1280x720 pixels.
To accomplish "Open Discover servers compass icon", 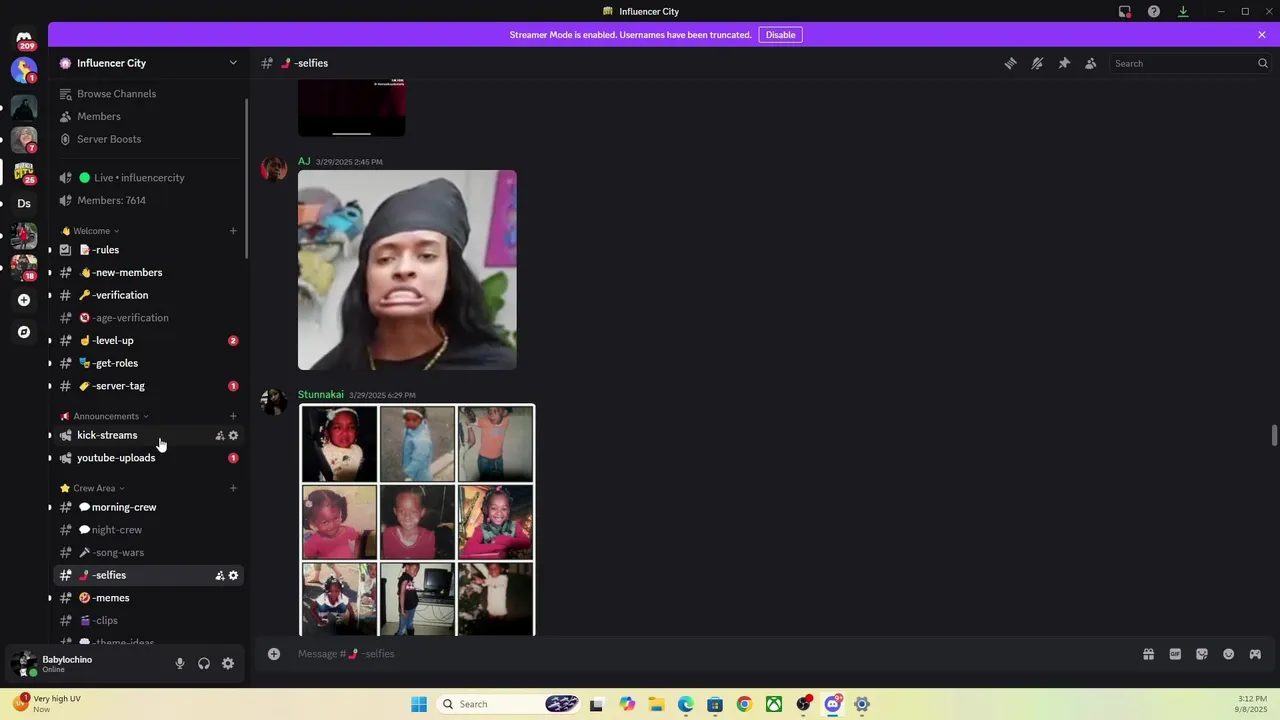I will click(x=24, y=332).
